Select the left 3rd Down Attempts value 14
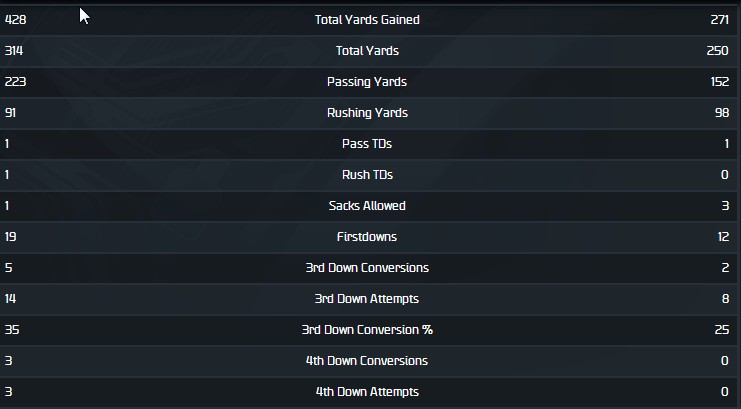 tap(11, 298)
